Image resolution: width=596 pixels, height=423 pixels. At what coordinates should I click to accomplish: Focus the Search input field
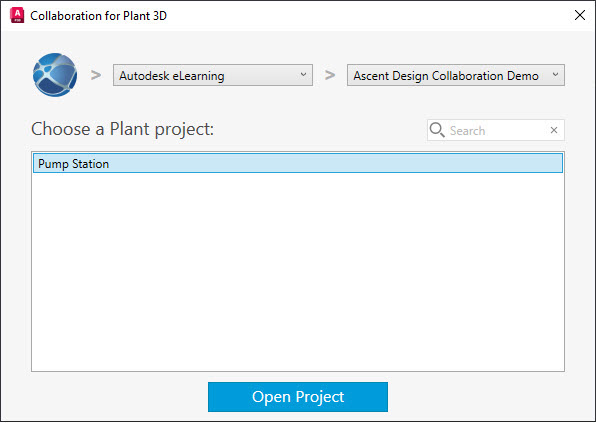(x=495, y=130)
